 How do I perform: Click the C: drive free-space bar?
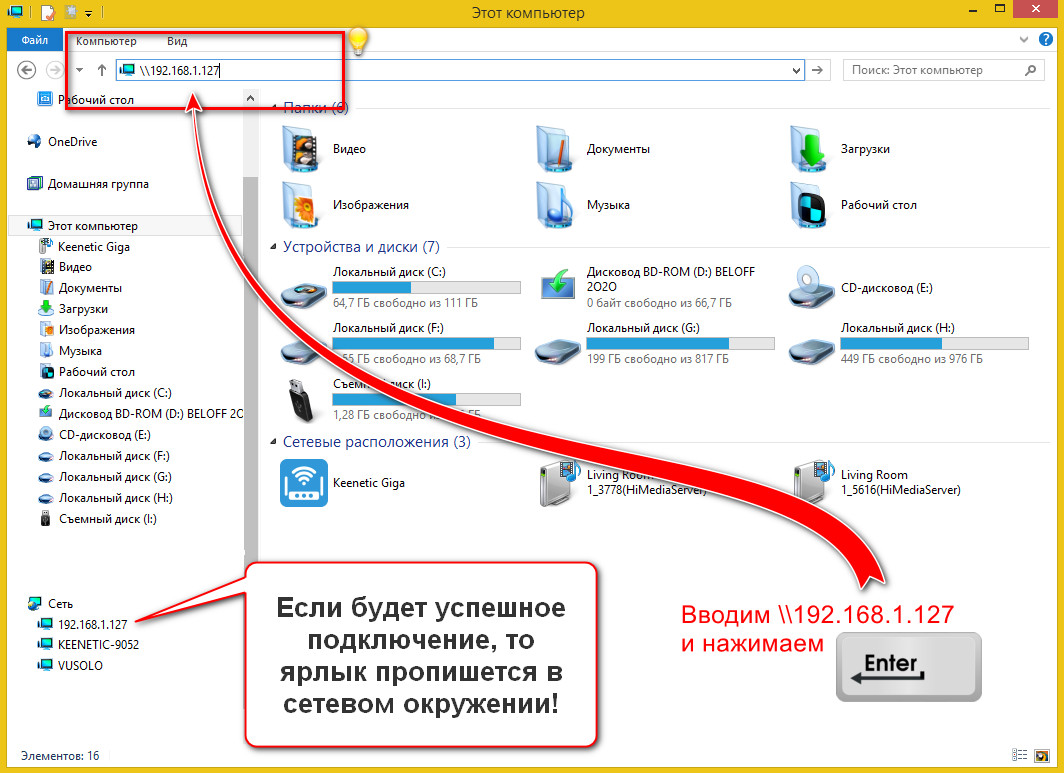[x=426, y=288]
